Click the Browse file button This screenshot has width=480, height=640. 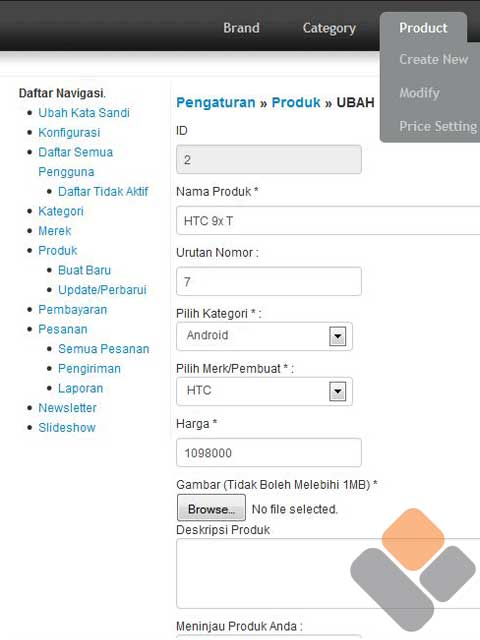pyautogui.click(x=211, y=508)
